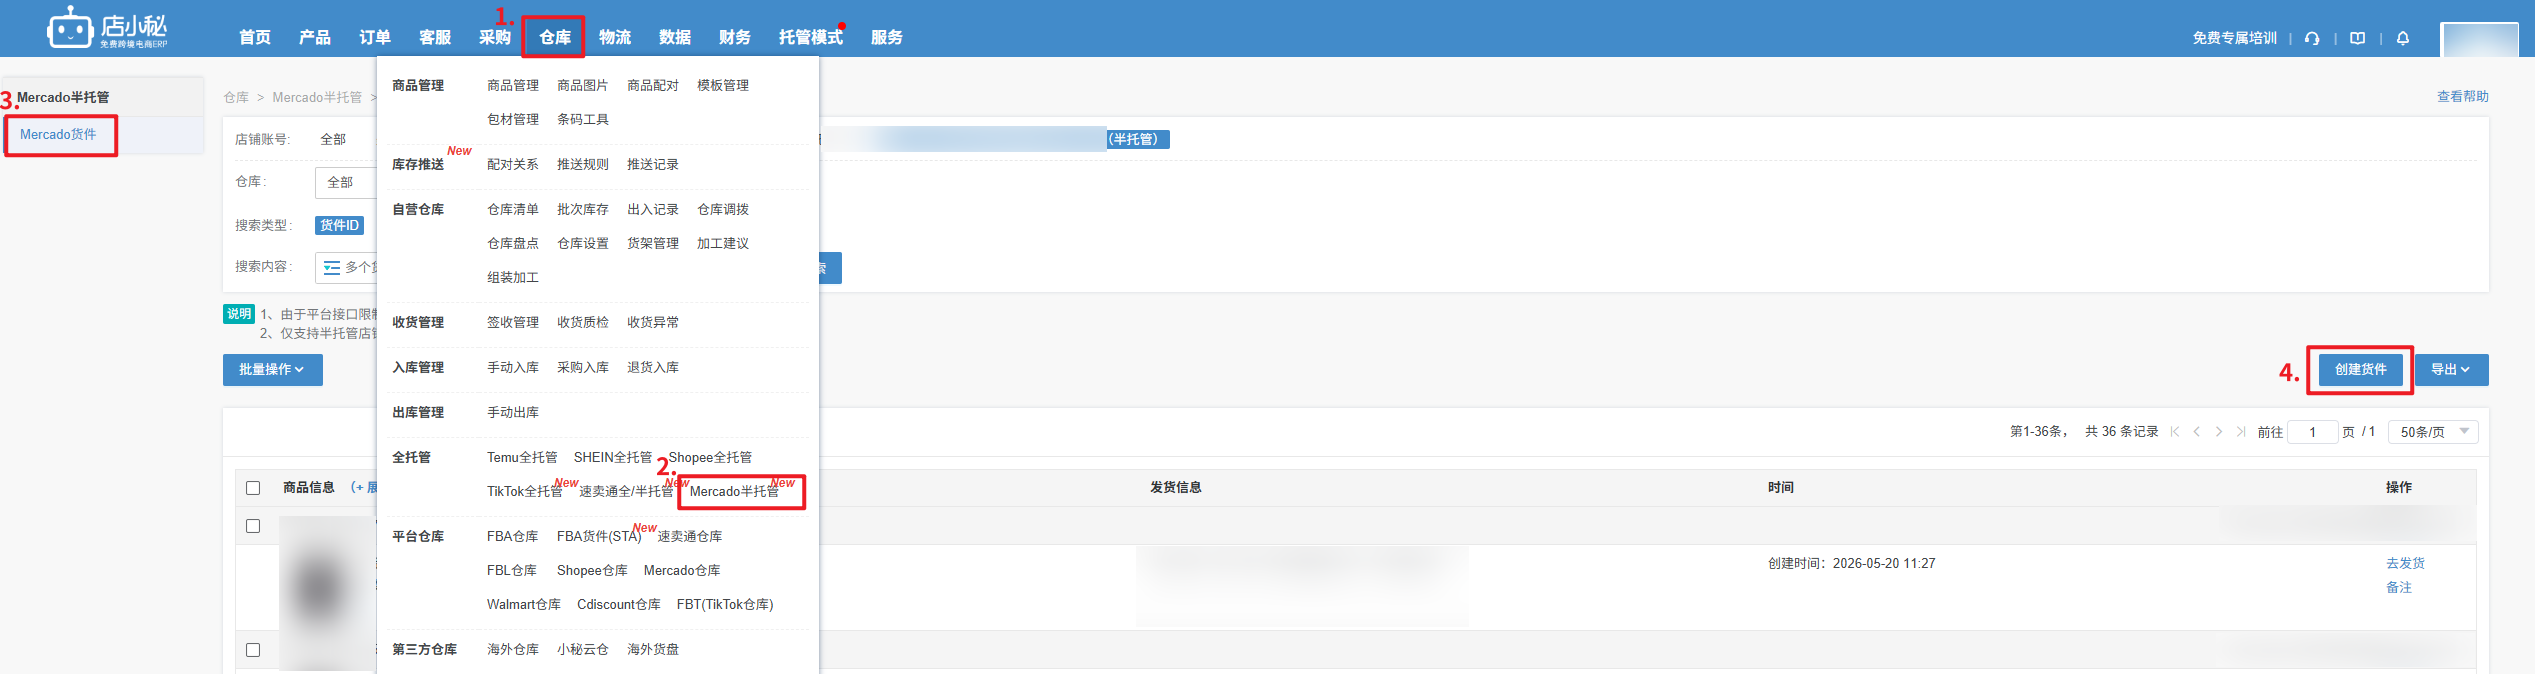Click the 去发货 link
This screenshot has width=2535, height=674.
click(x=2405, y=564)
